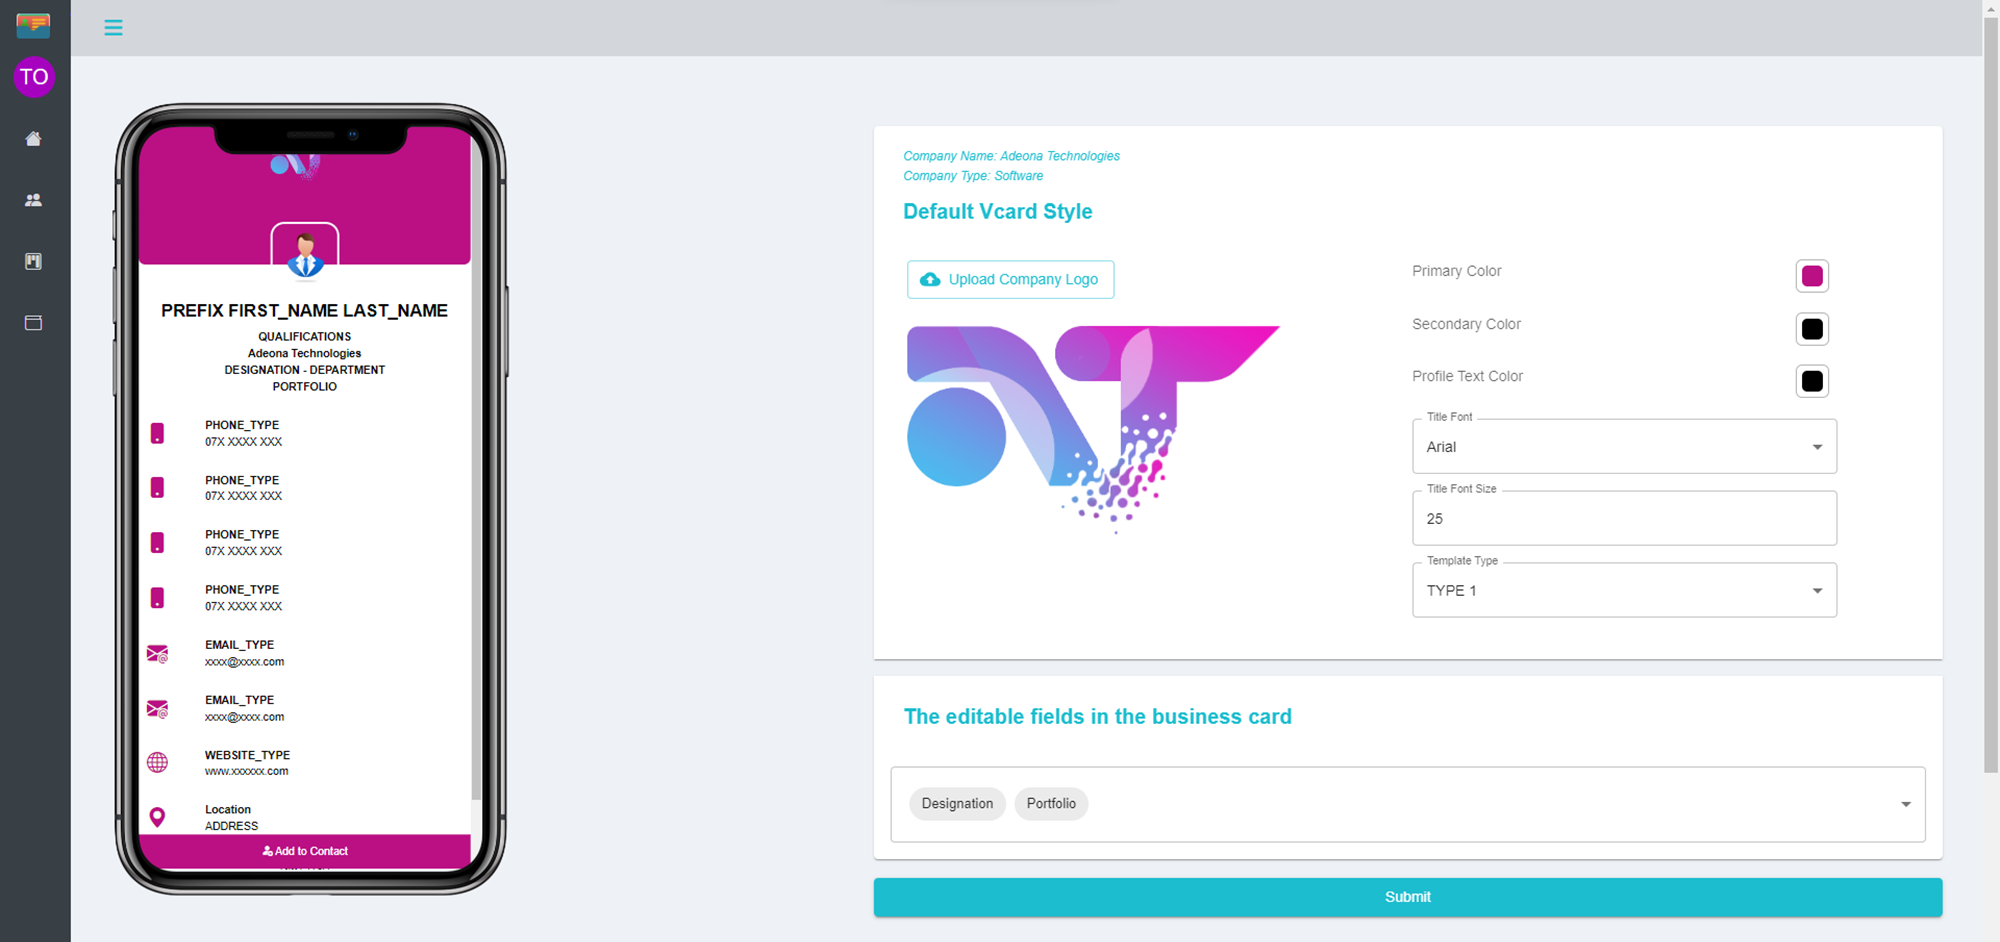Click the app logo at top left

[33, 24]
